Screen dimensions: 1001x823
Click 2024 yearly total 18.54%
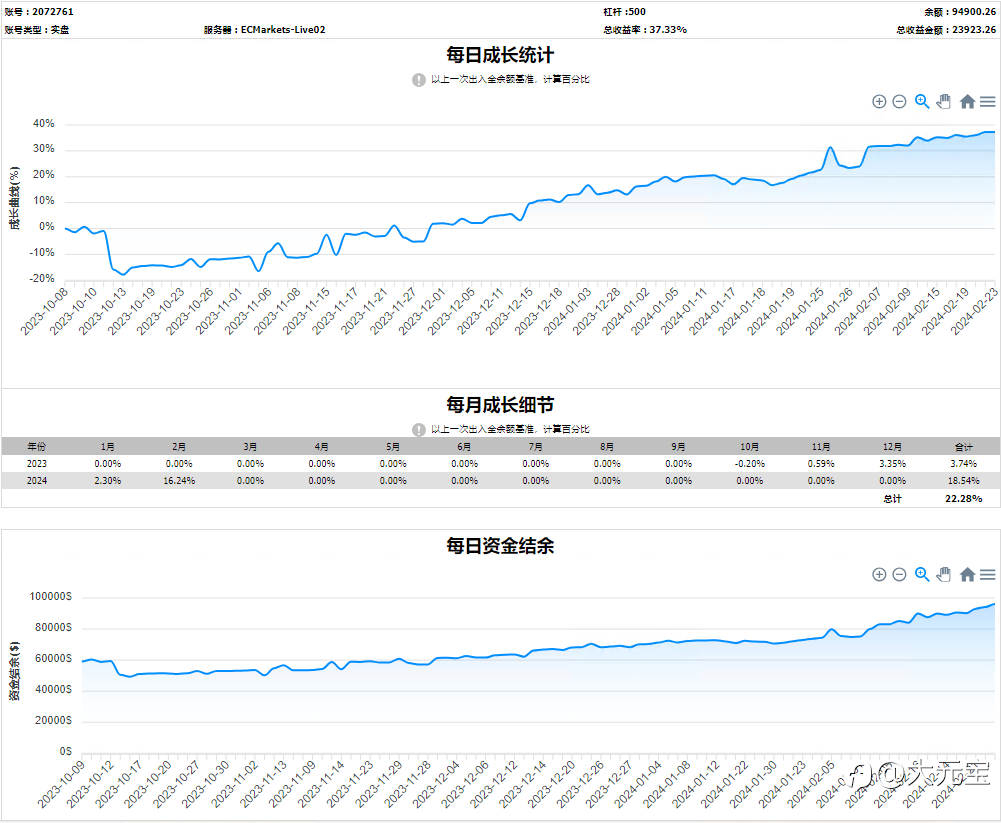[x=963, y=481]
